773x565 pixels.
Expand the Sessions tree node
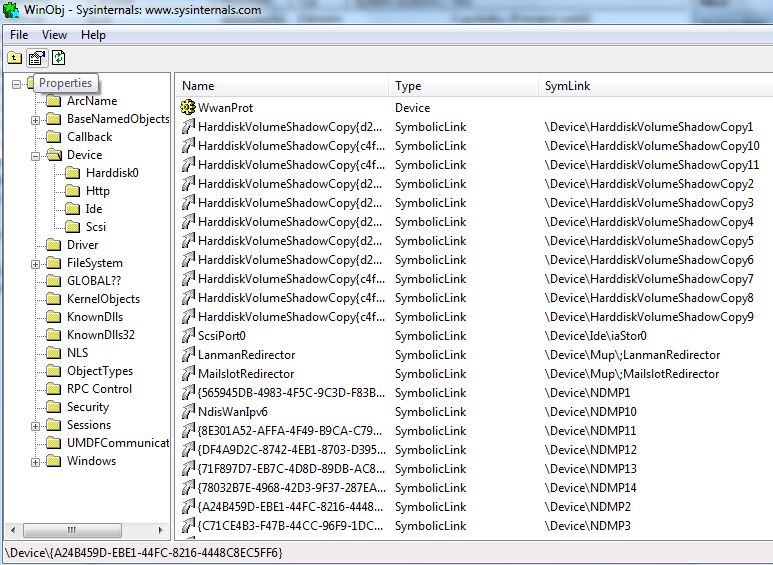pos(35,425)
